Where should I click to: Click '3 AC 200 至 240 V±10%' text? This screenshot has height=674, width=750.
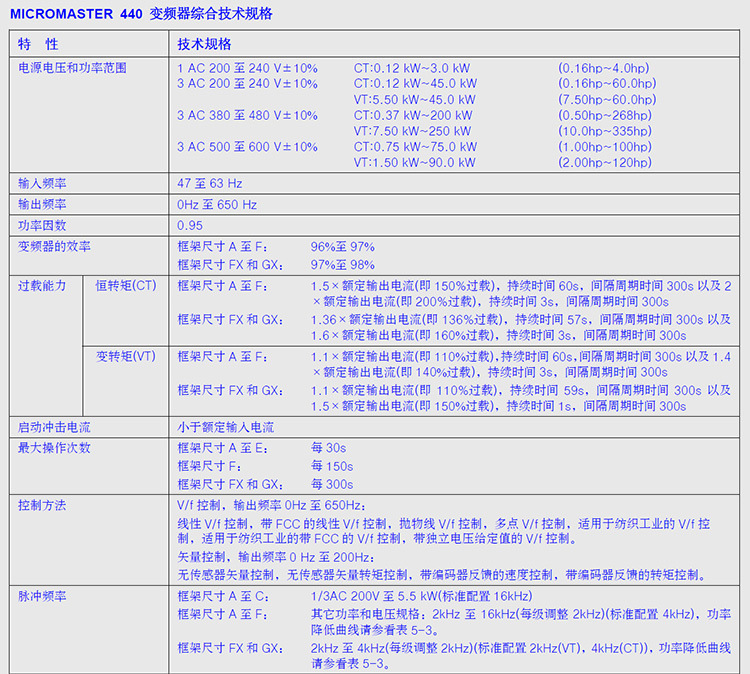[247, 84]
